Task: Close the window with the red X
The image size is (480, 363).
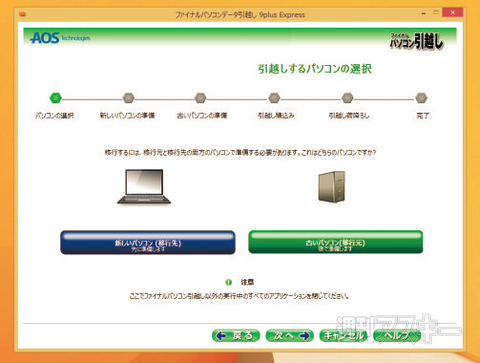Action: point(452,12)
